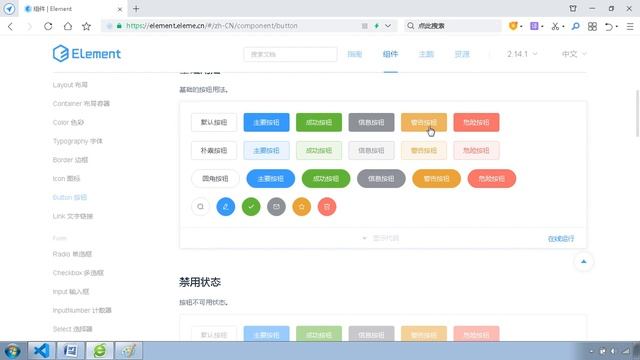The width and height of the screenshot is (640, 360).
Task: Click the red circular delete button
Action: 327,207
